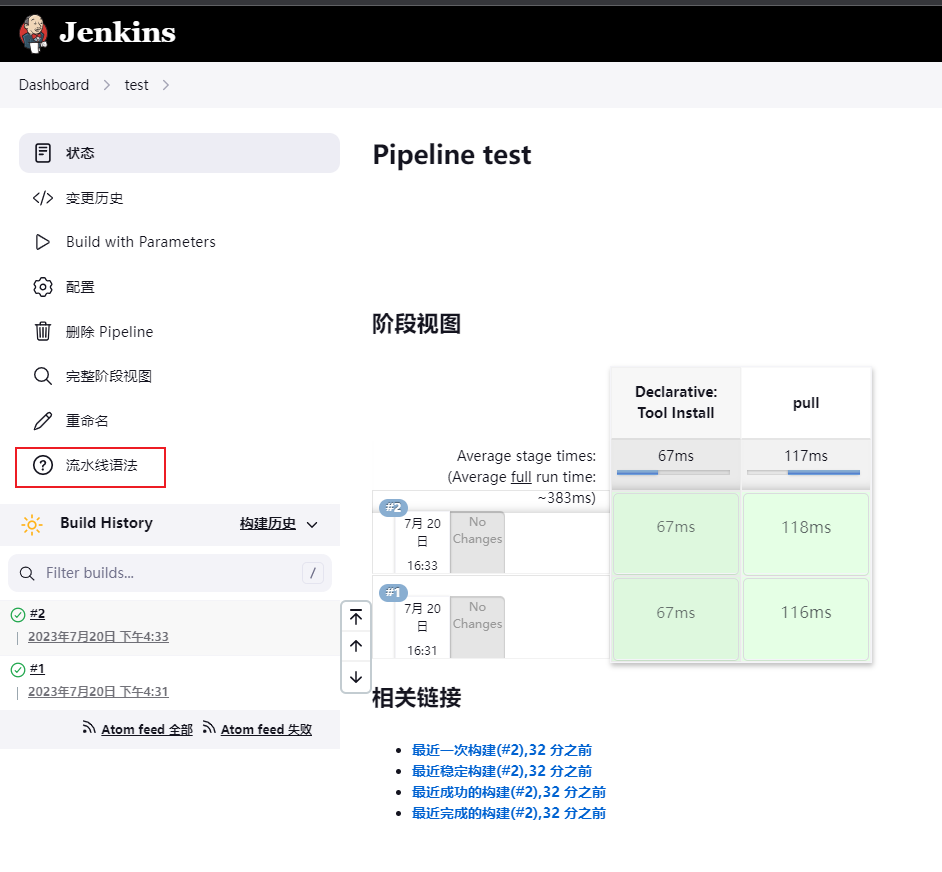This screenshot has width=942, height=872.
Task: Click the 2023年7月20日 下午4:31 timestamp link
Action: tap(98, 692)
